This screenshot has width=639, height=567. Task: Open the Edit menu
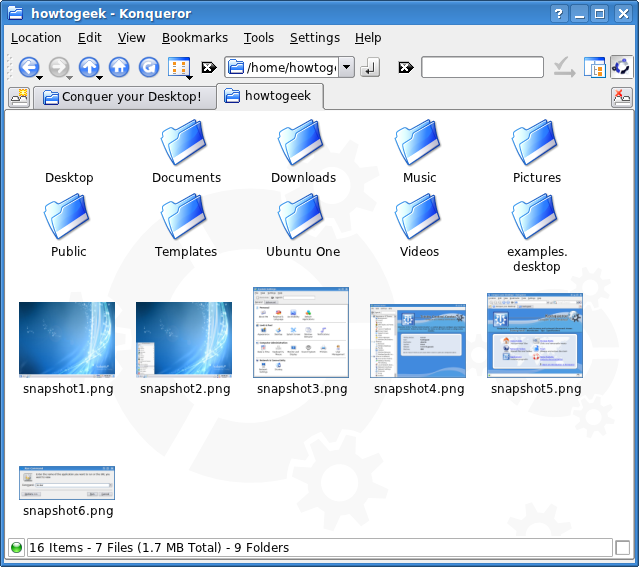point(89,38)
